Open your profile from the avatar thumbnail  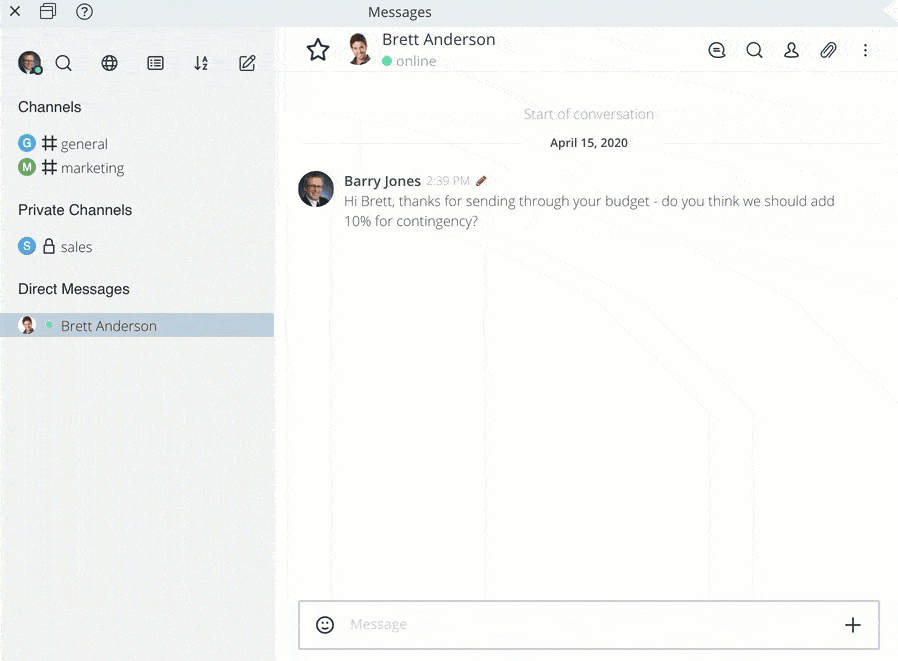28,62
